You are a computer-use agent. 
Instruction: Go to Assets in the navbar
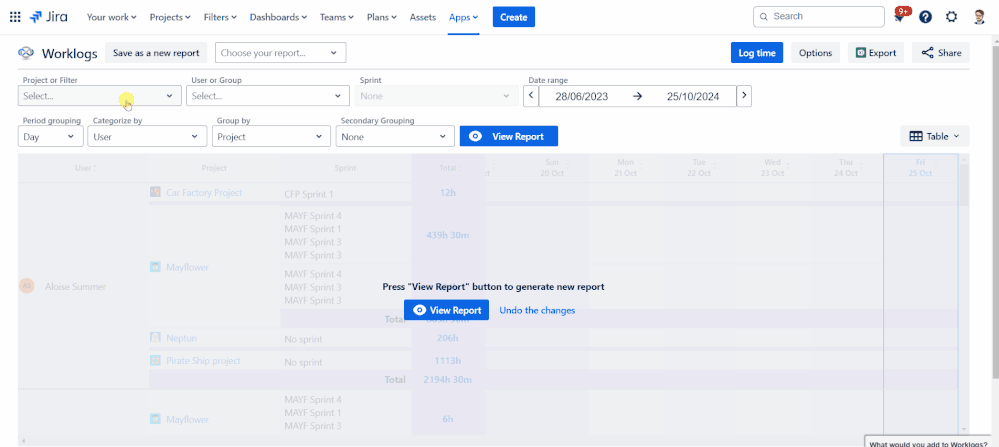[x=422, y=17]
